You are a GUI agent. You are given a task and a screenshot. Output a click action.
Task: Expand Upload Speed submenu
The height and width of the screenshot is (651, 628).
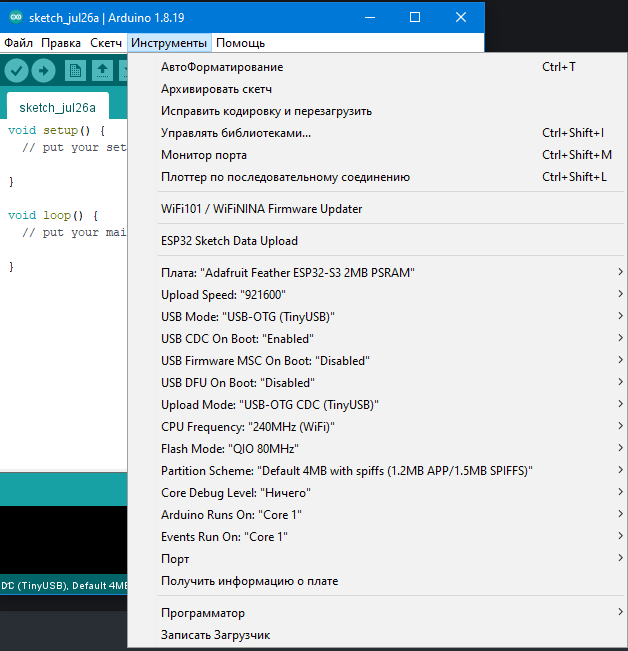(x=377, y=295)
